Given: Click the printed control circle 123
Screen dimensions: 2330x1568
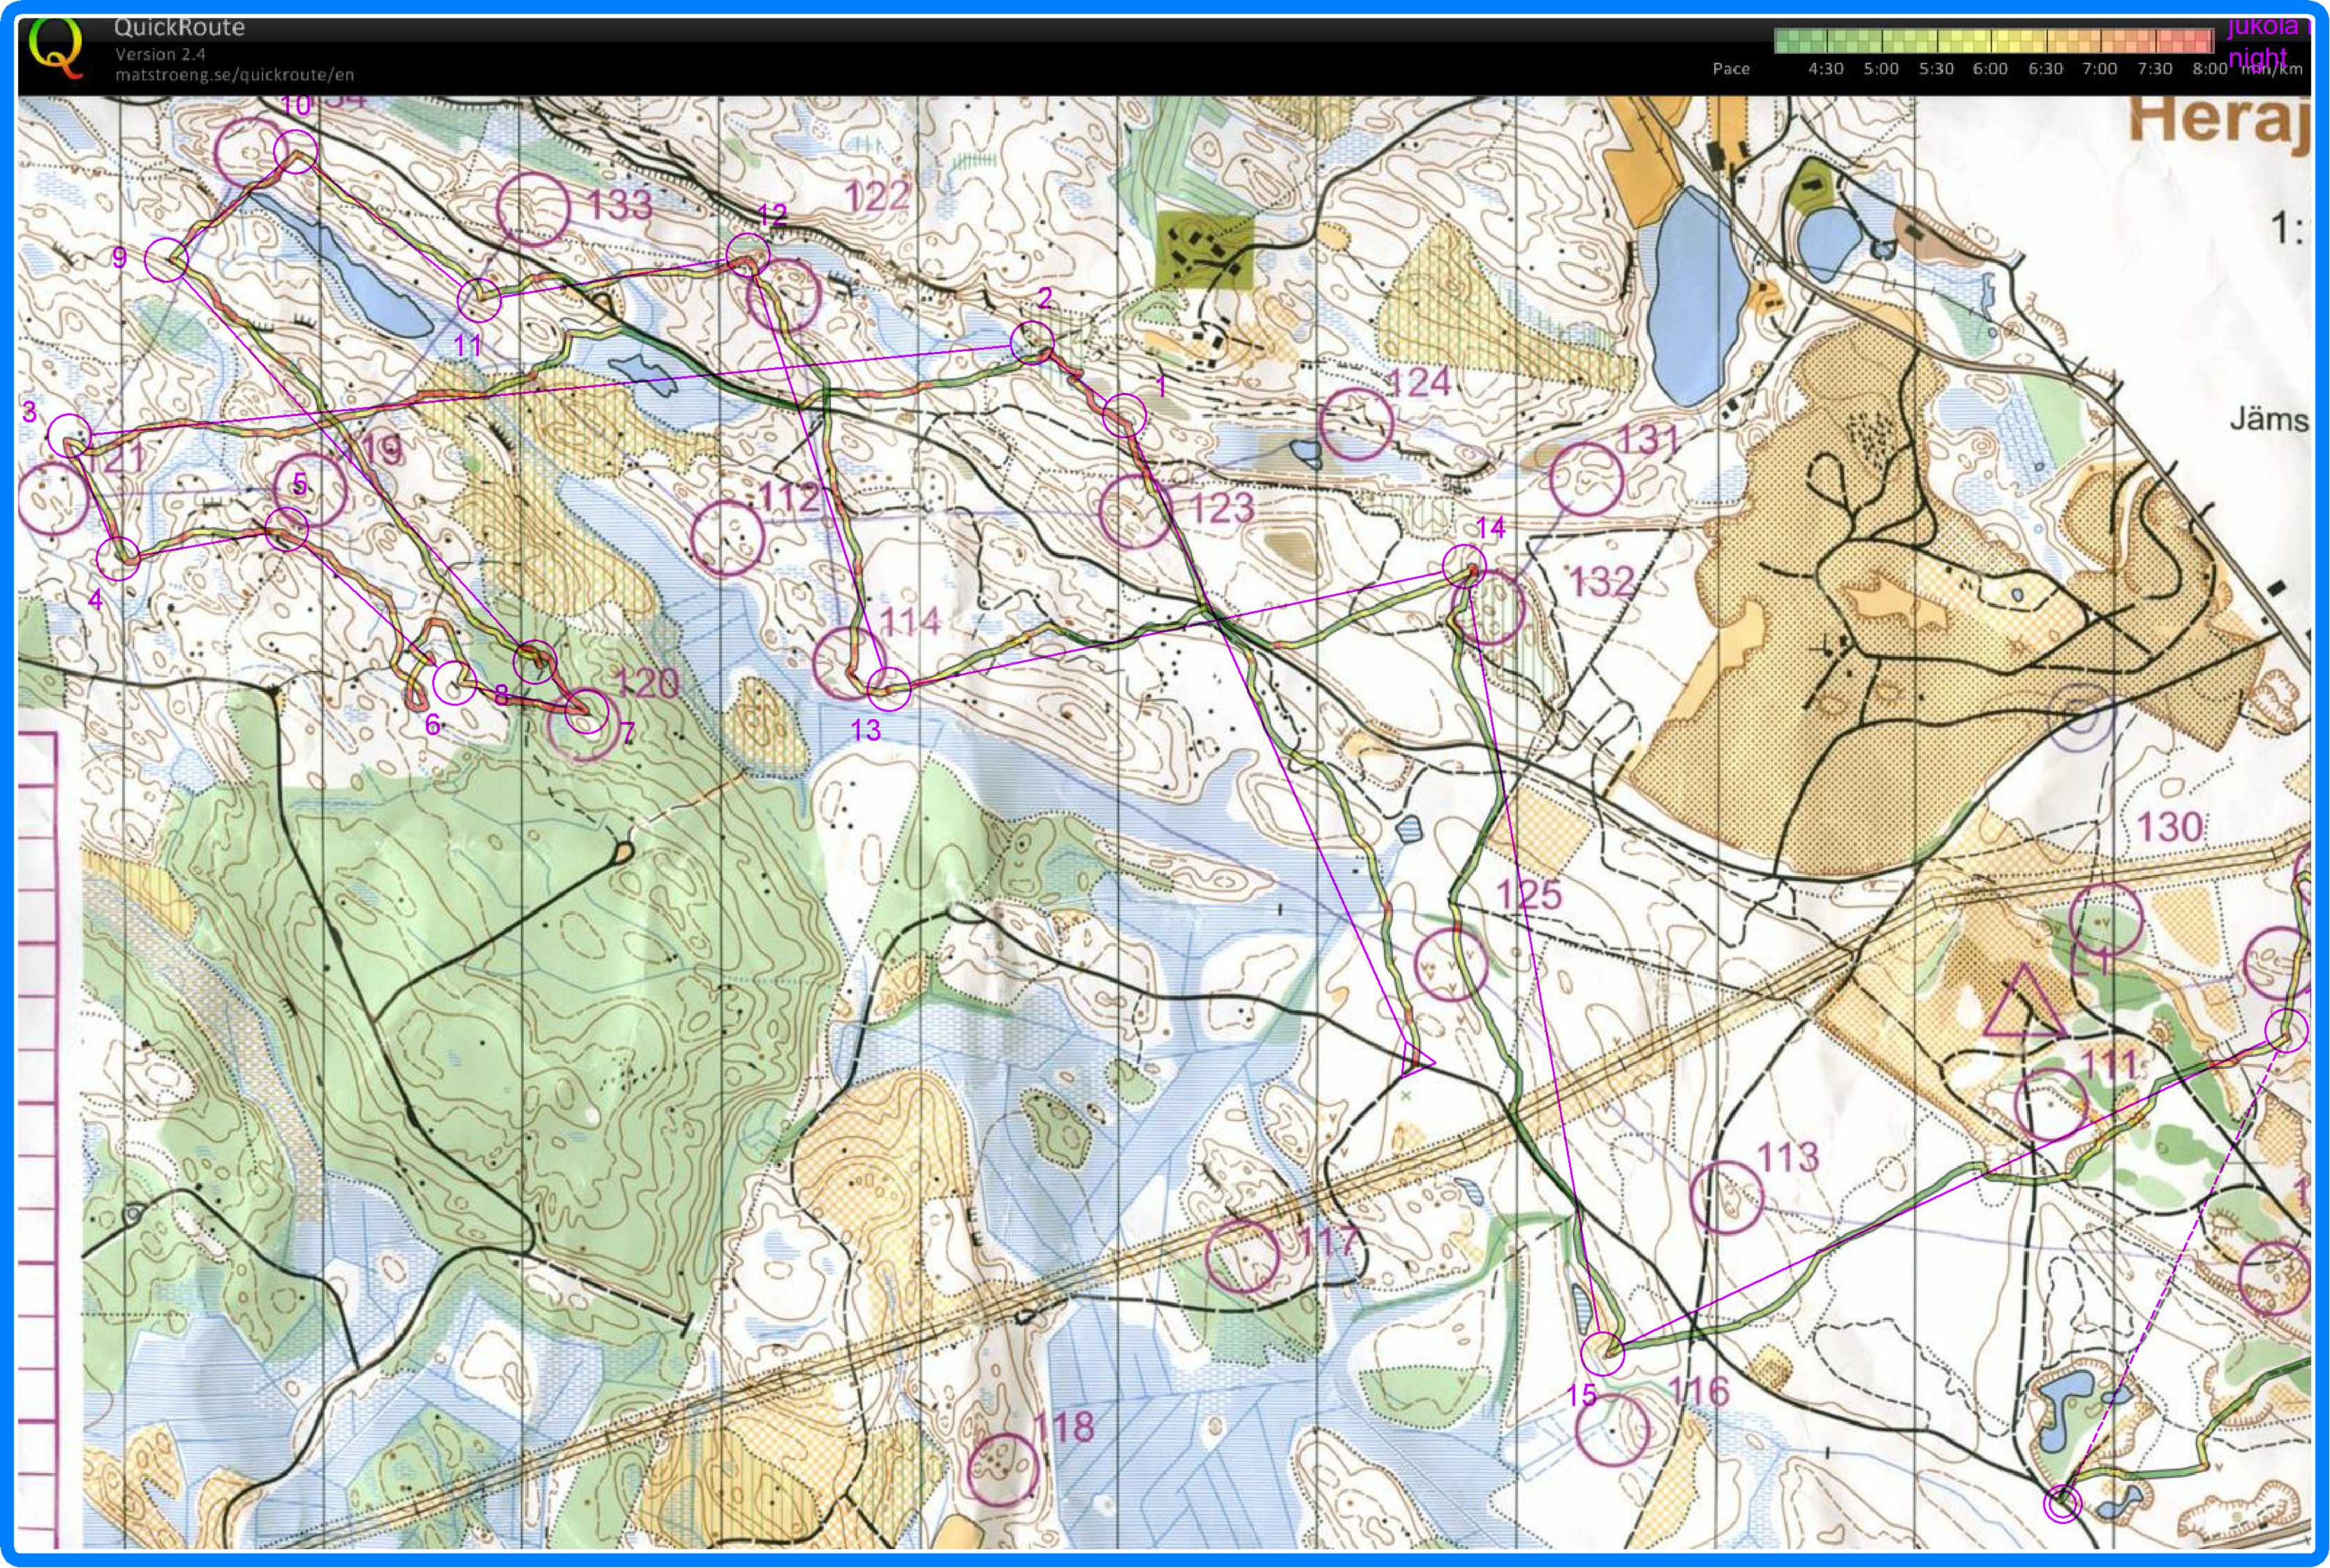Looking at the screenshot, I should (1135, 512).
